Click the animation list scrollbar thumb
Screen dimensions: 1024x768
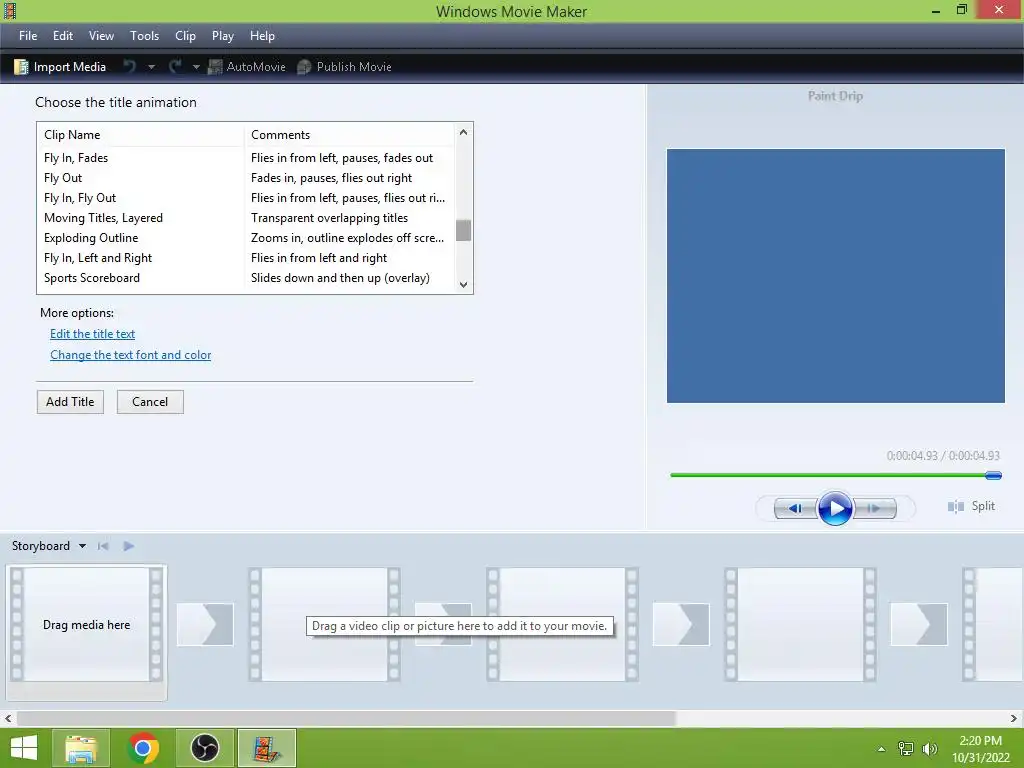(x=464, y=231)
